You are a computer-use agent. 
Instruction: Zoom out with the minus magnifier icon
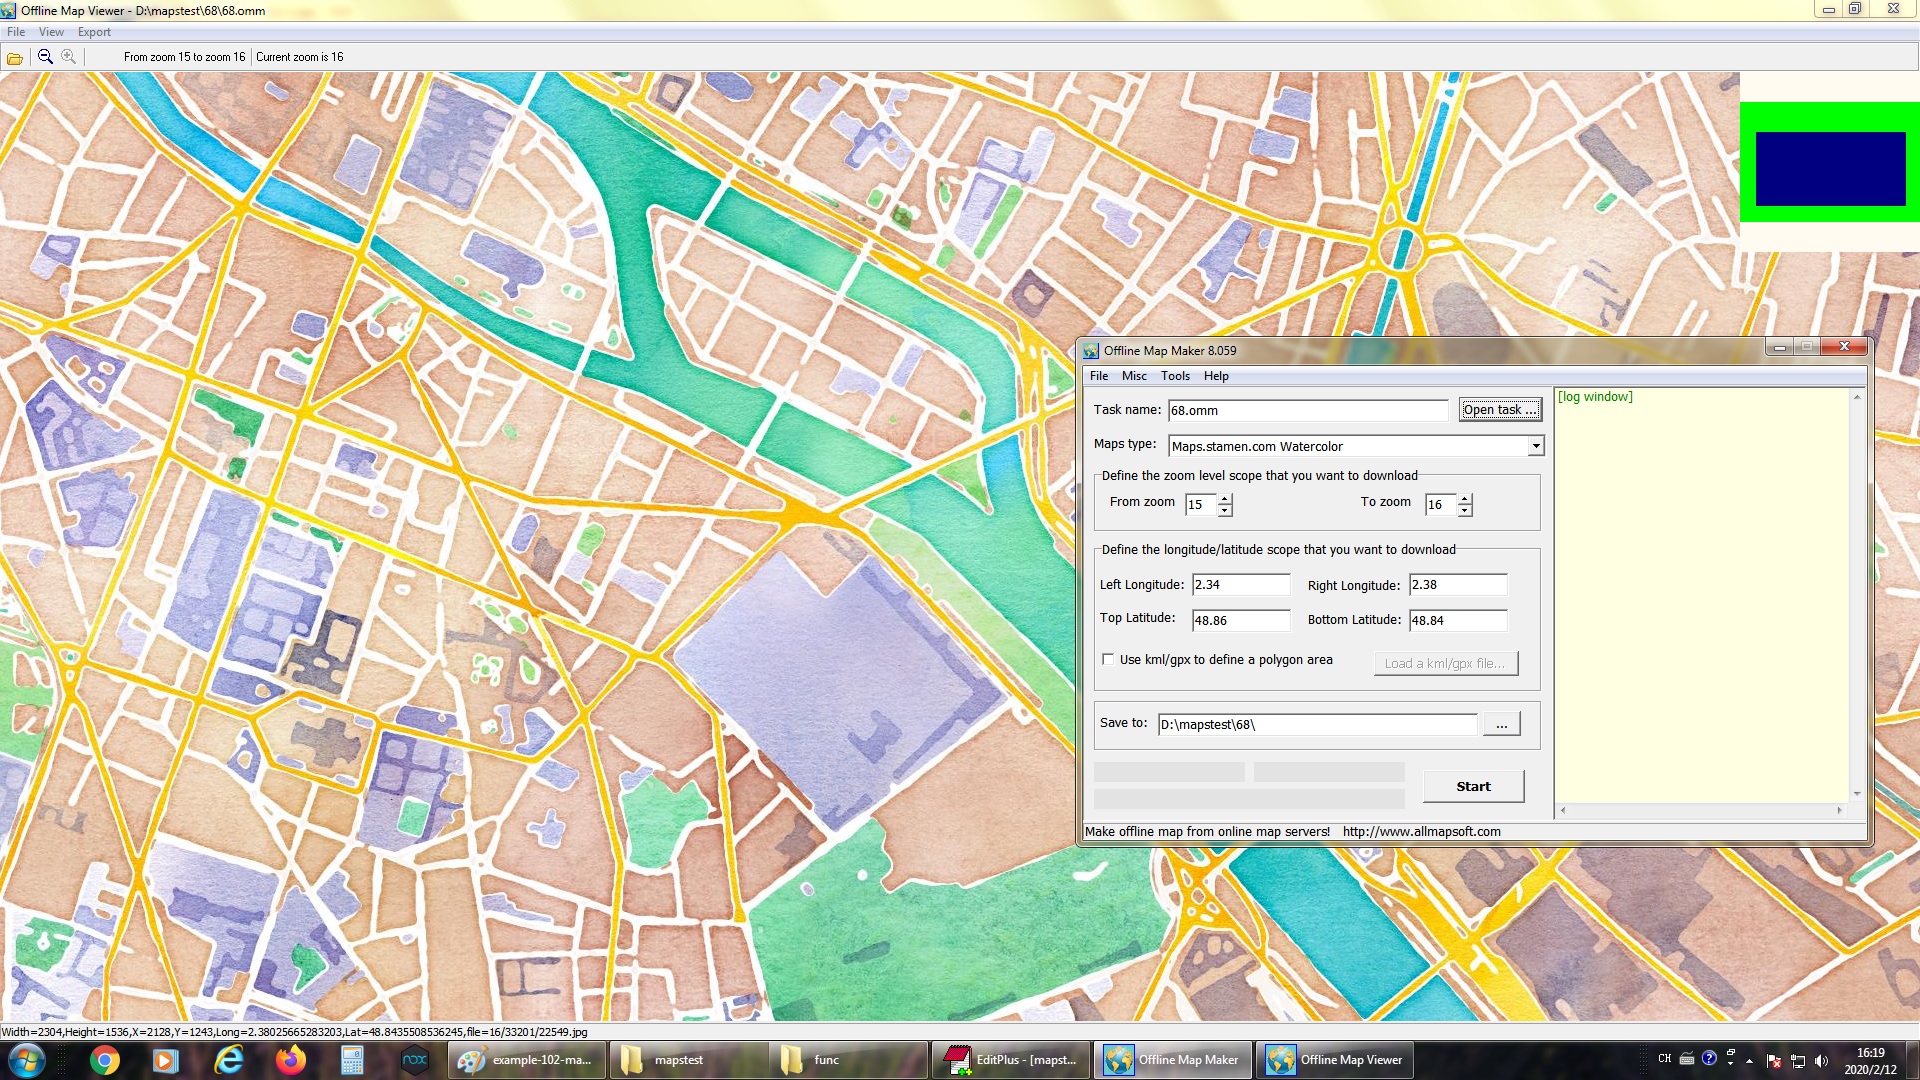tap(45, 57)
